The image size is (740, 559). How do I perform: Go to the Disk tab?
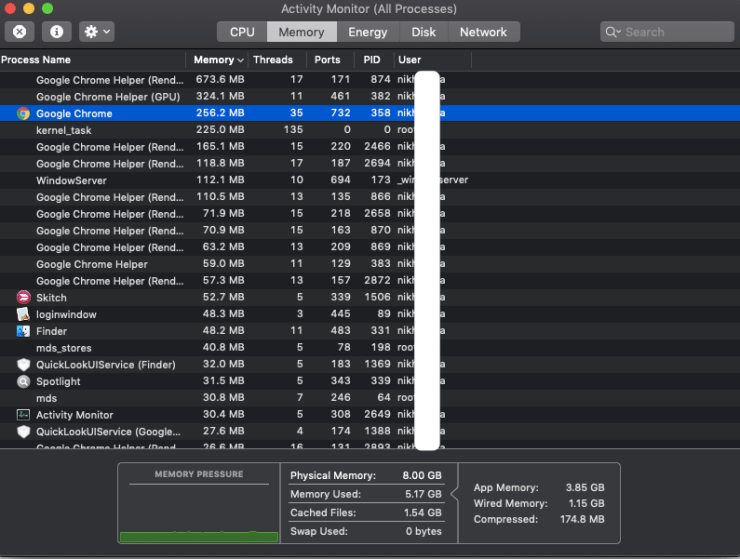423,32
